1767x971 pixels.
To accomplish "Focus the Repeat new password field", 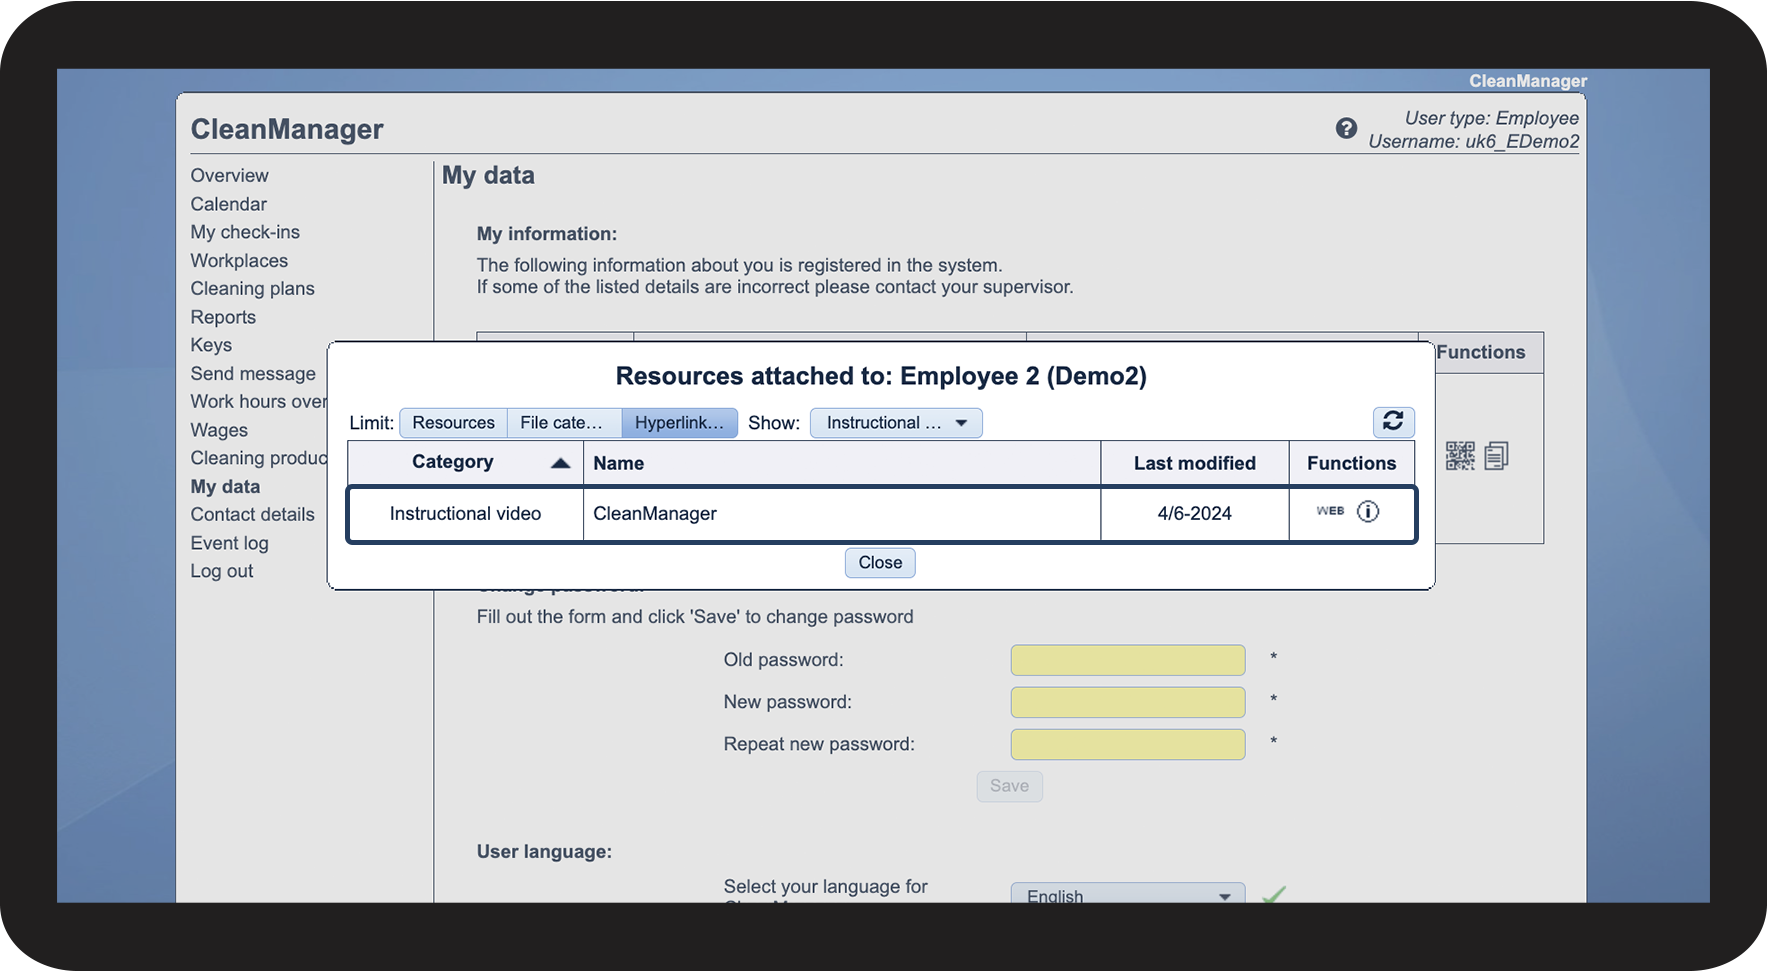I will [1127, 744].
